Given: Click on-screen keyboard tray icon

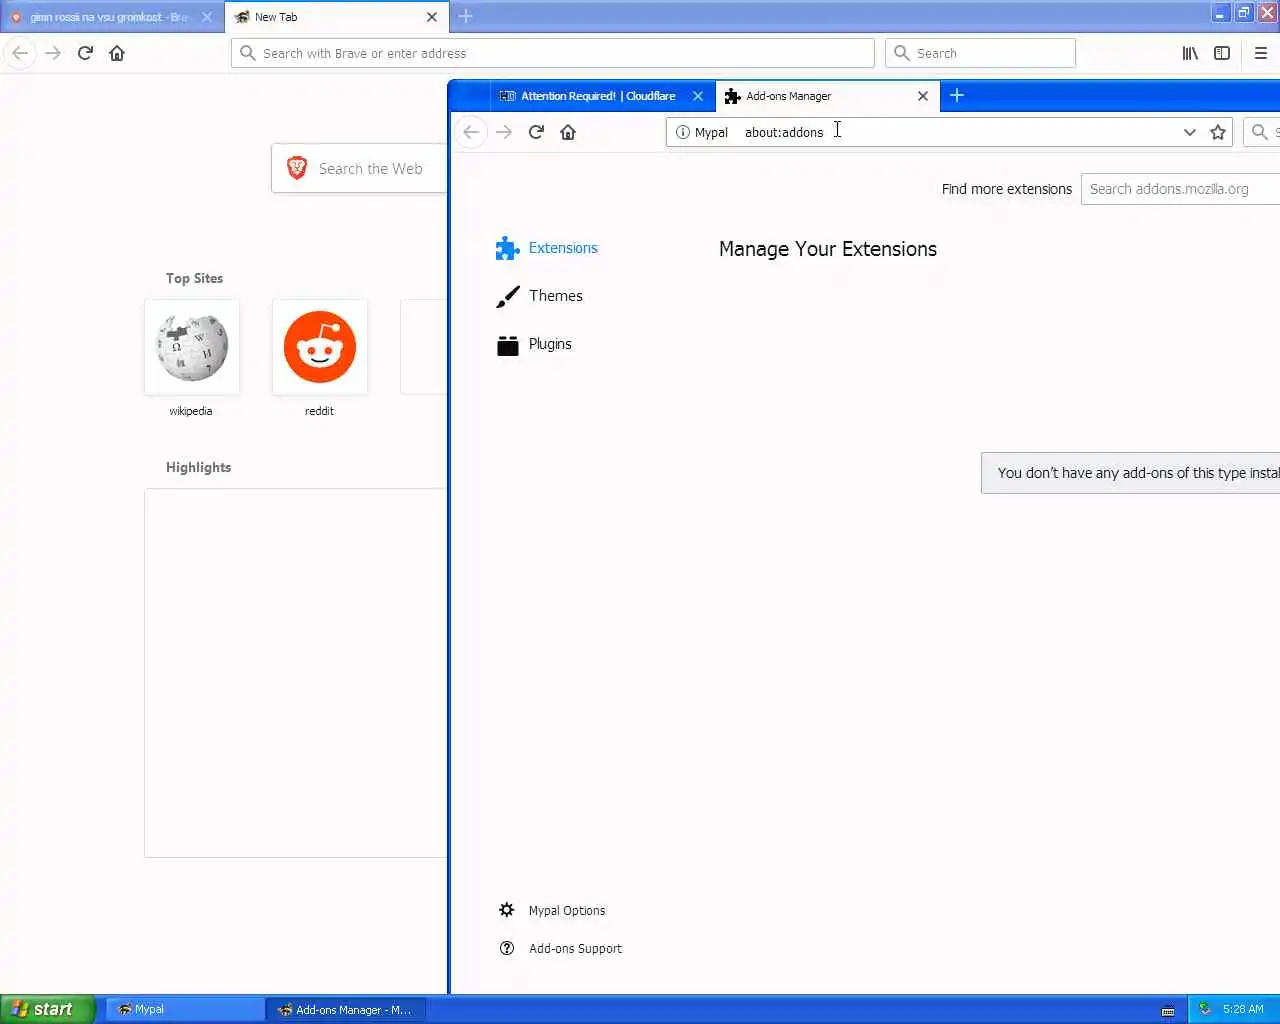Looking at the screenshot, I should coord(1168,1011).
